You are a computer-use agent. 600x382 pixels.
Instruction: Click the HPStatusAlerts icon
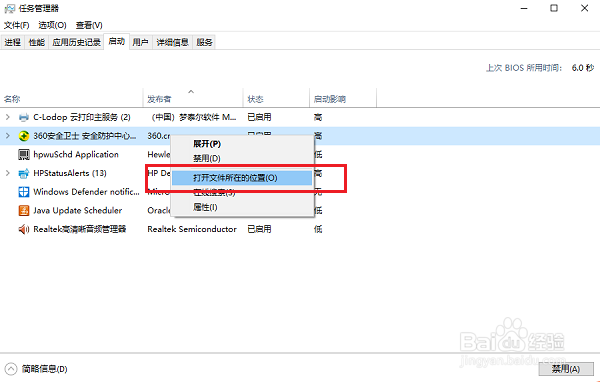pos(24,173)
